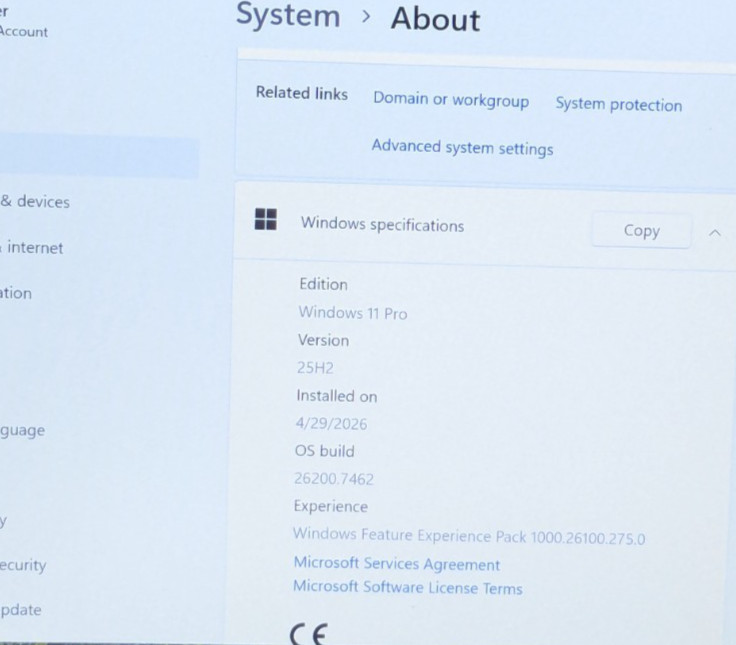The height and width of the screenshot is (645, 736).
Task: Click the Account text in the sidebar
Action: [x=23, y=31]
